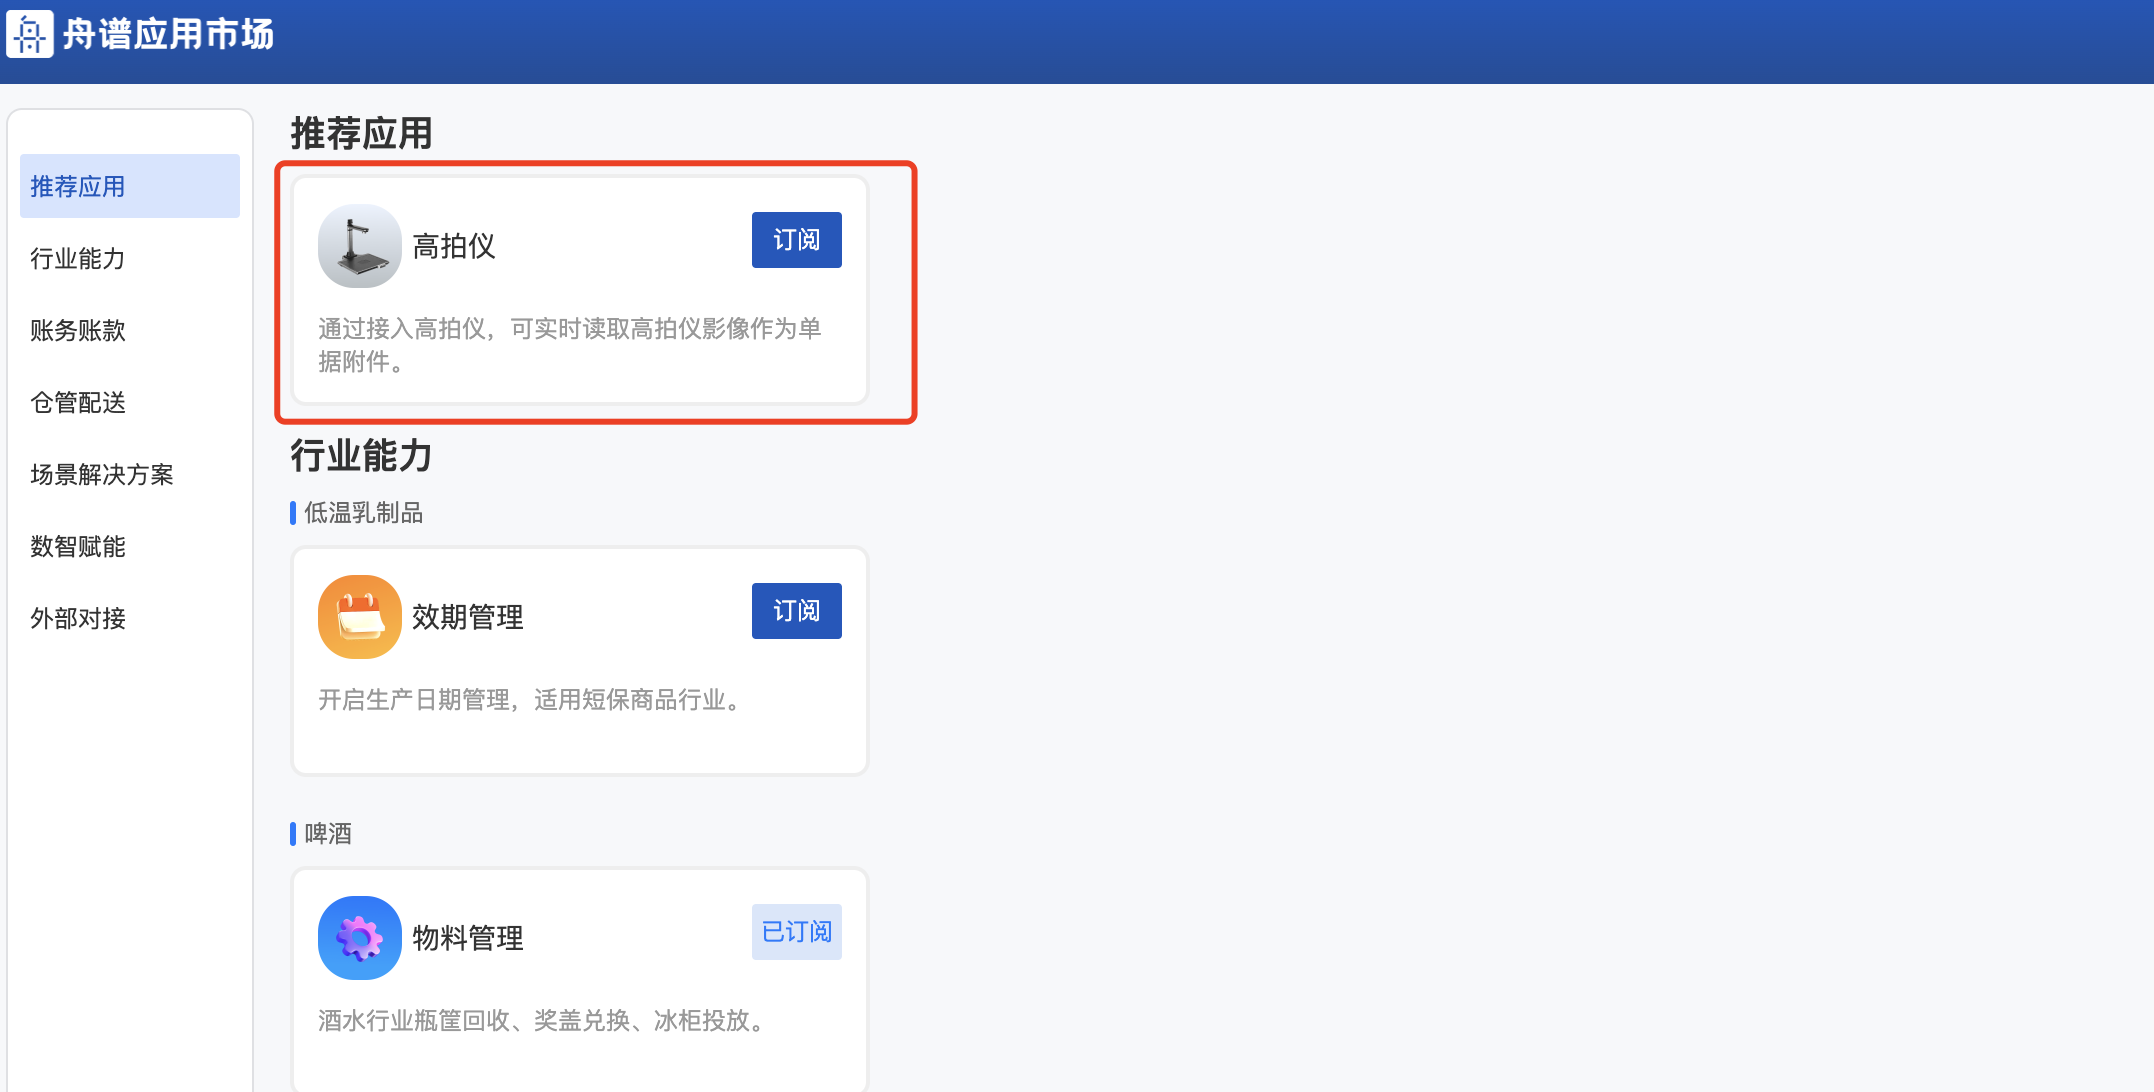Open 行业能力 in the sidebar
Screen dimensions: 2154x1092
pyautogui.click(x=78, y=259)
